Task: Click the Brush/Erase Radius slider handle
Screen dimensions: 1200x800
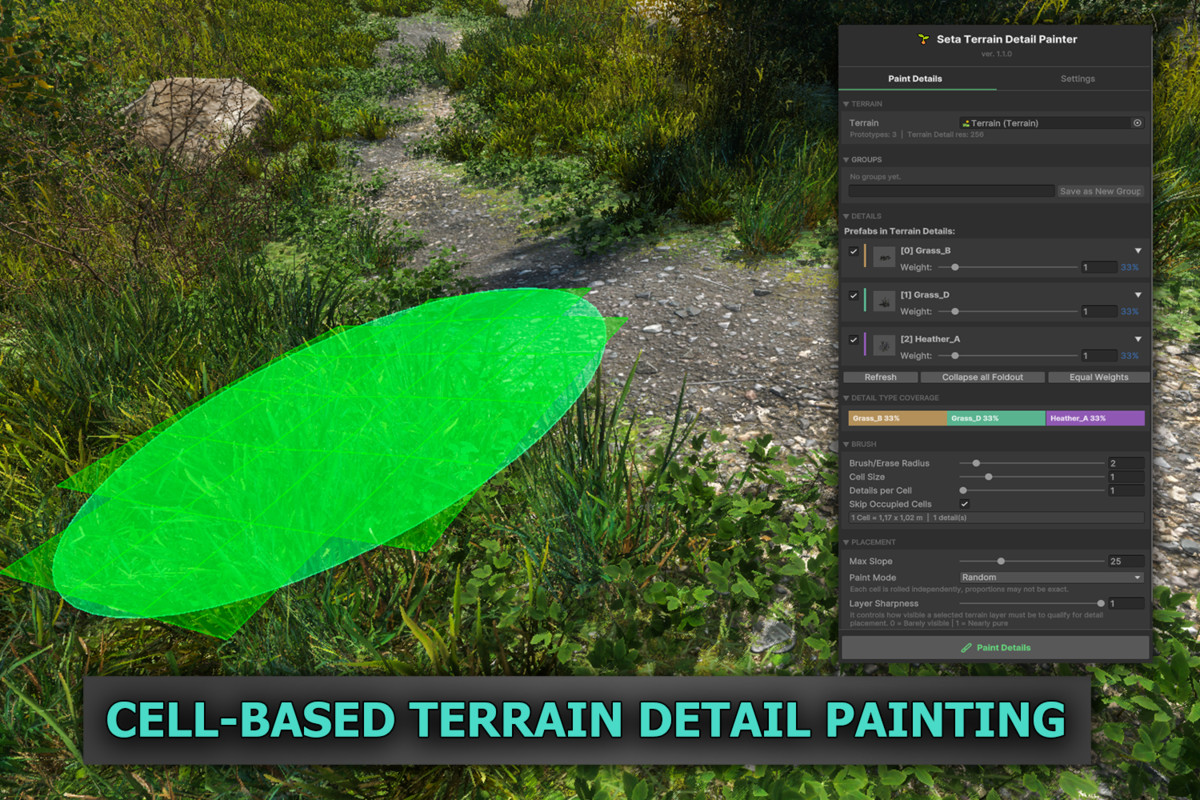Action: [x=976, y=463]
